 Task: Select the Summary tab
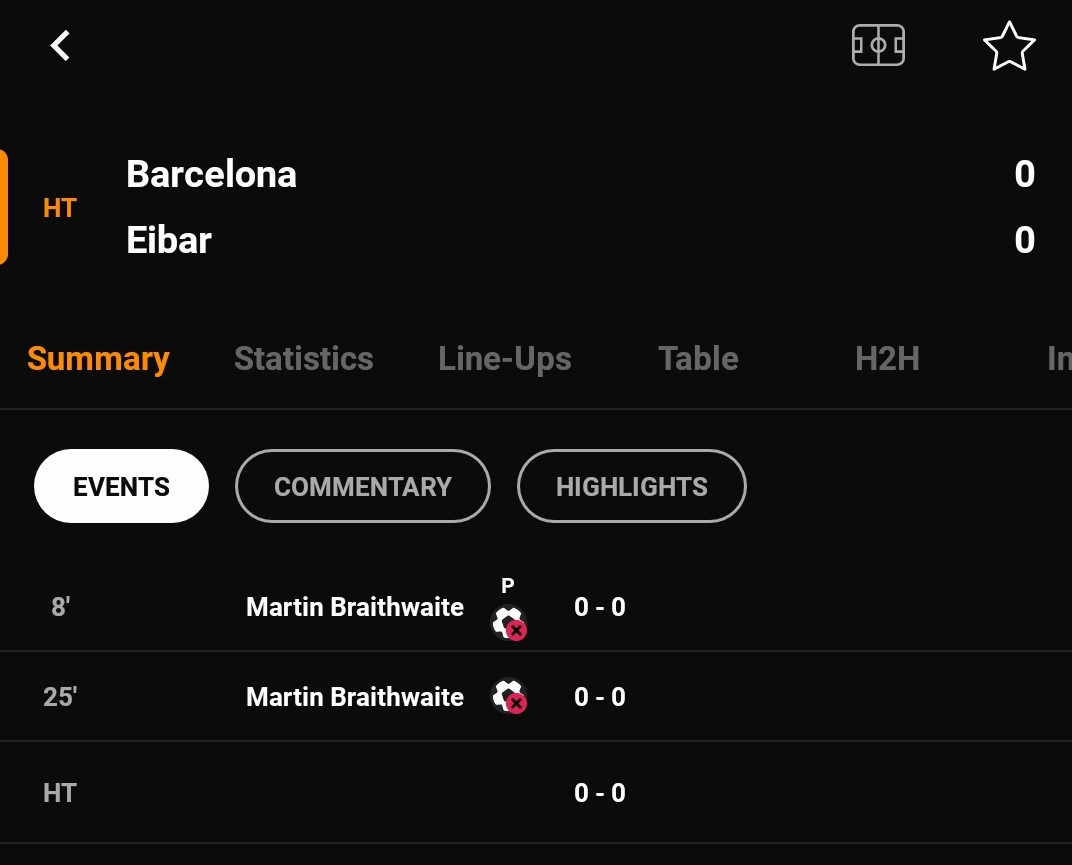[x=98, y=359]
